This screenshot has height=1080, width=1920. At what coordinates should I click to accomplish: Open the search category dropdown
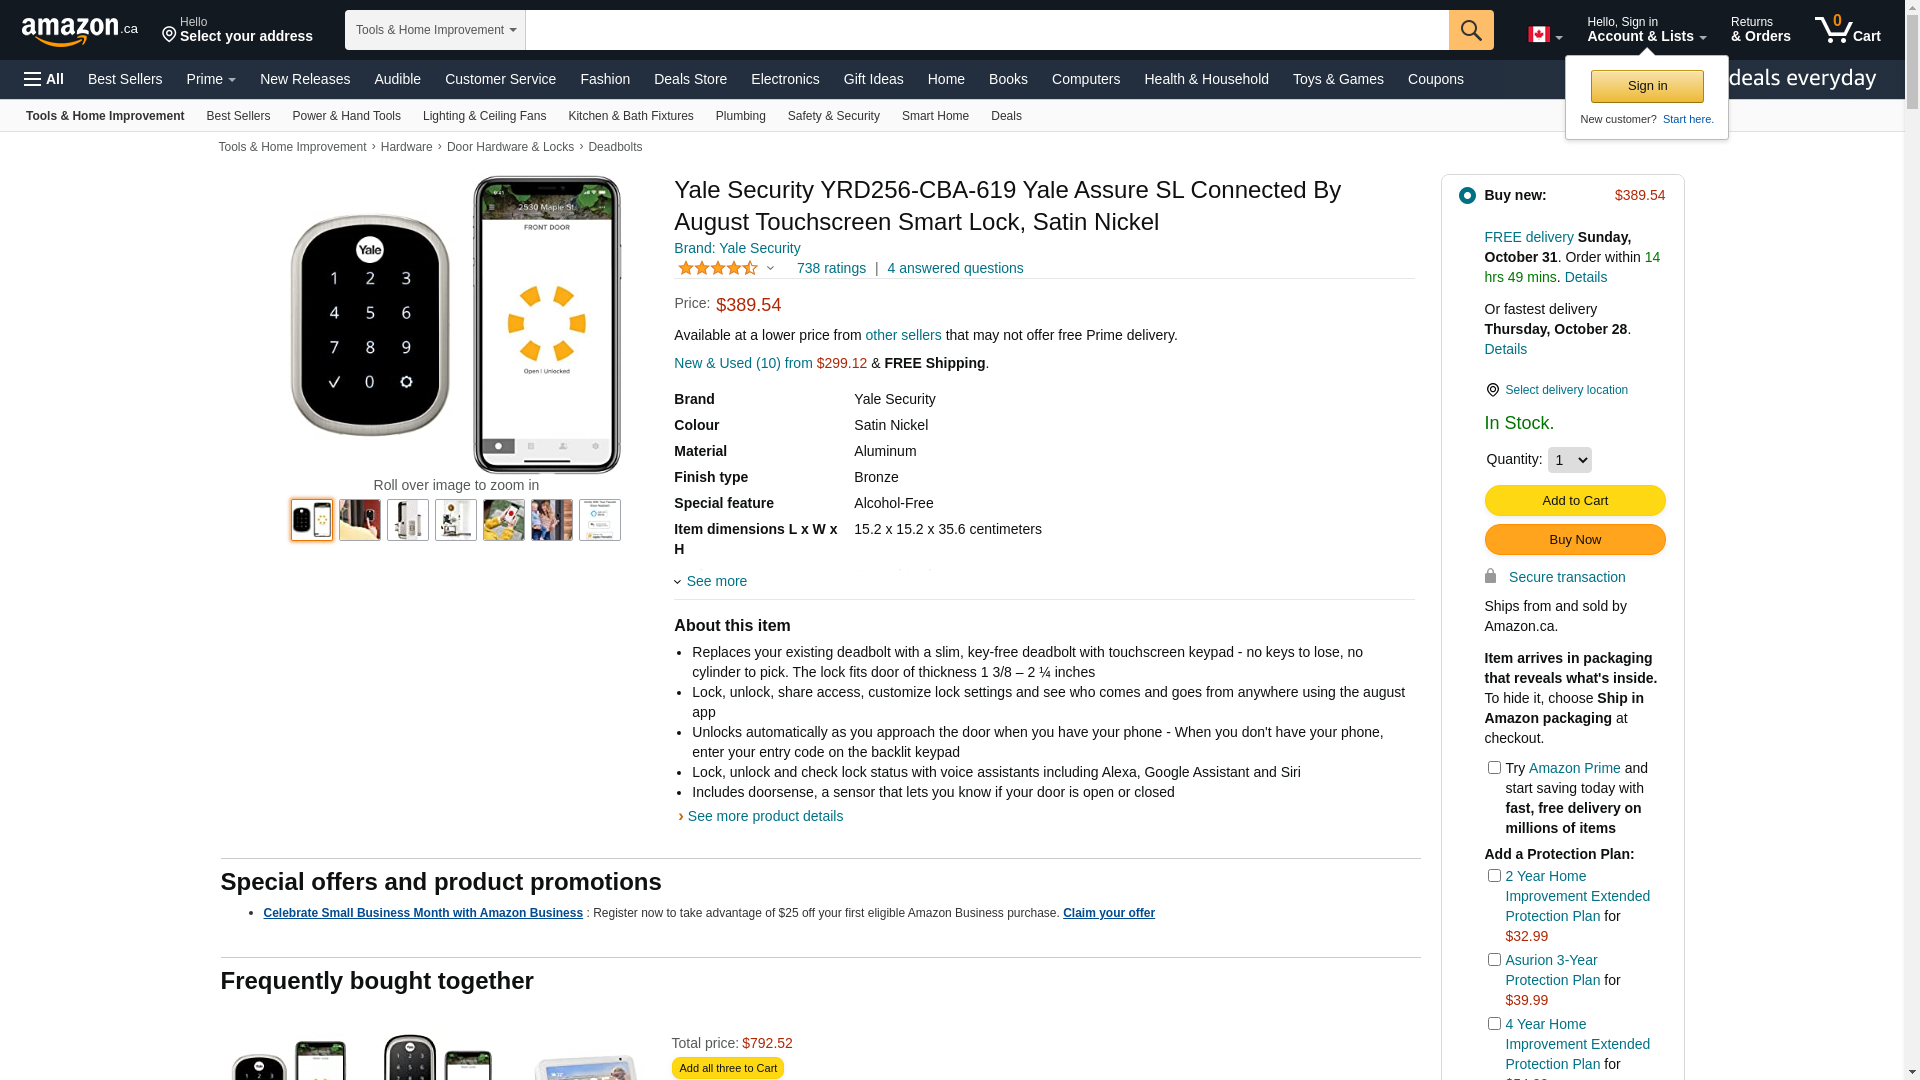point(435,30)
